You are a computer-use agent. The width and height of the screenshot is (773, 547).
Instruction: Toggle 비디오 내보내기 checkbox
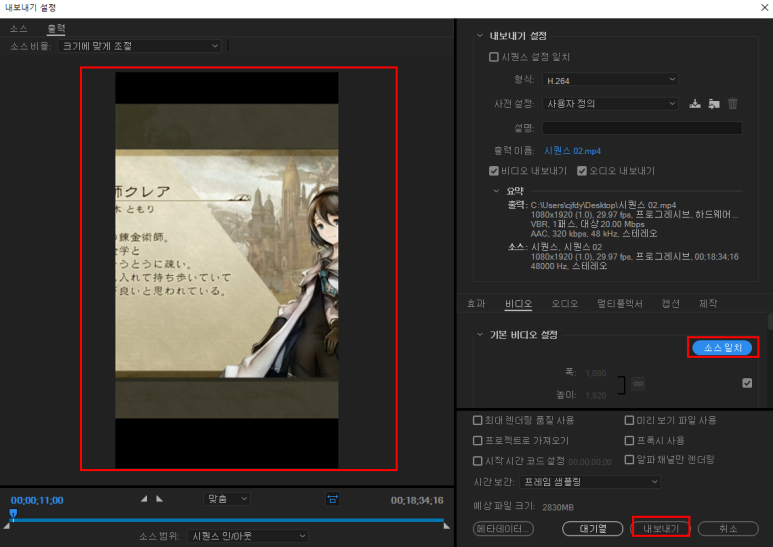(493, 171)
